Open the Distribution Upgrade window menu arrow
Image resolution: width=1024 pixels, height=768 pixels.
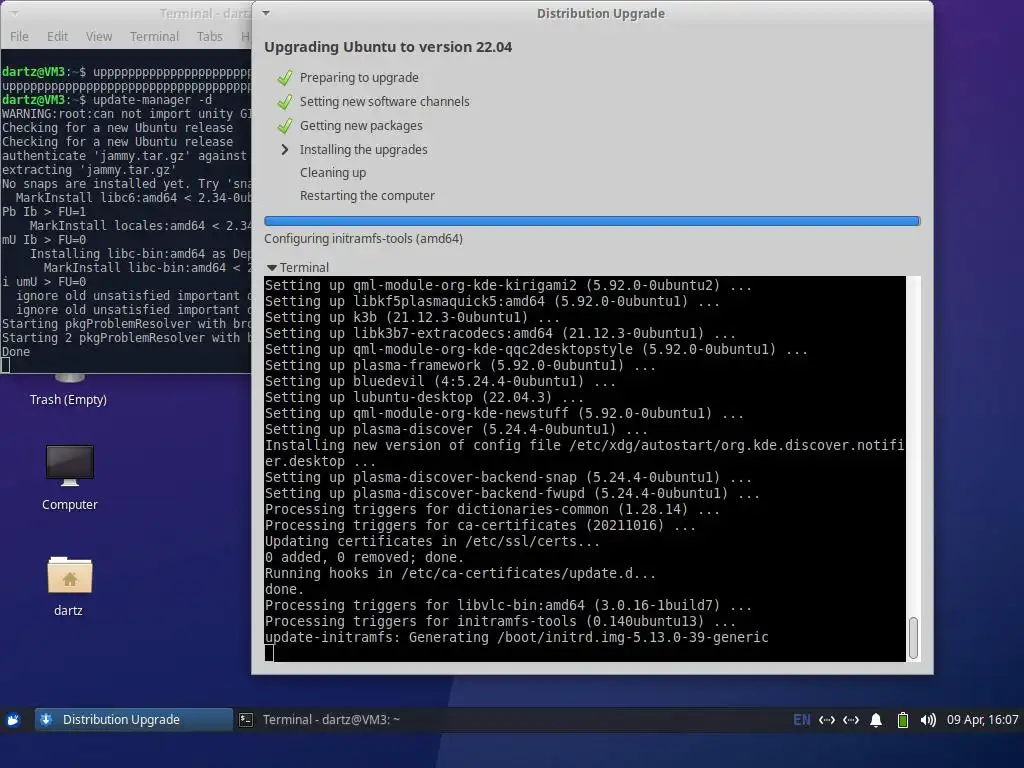tap(266, 13)
